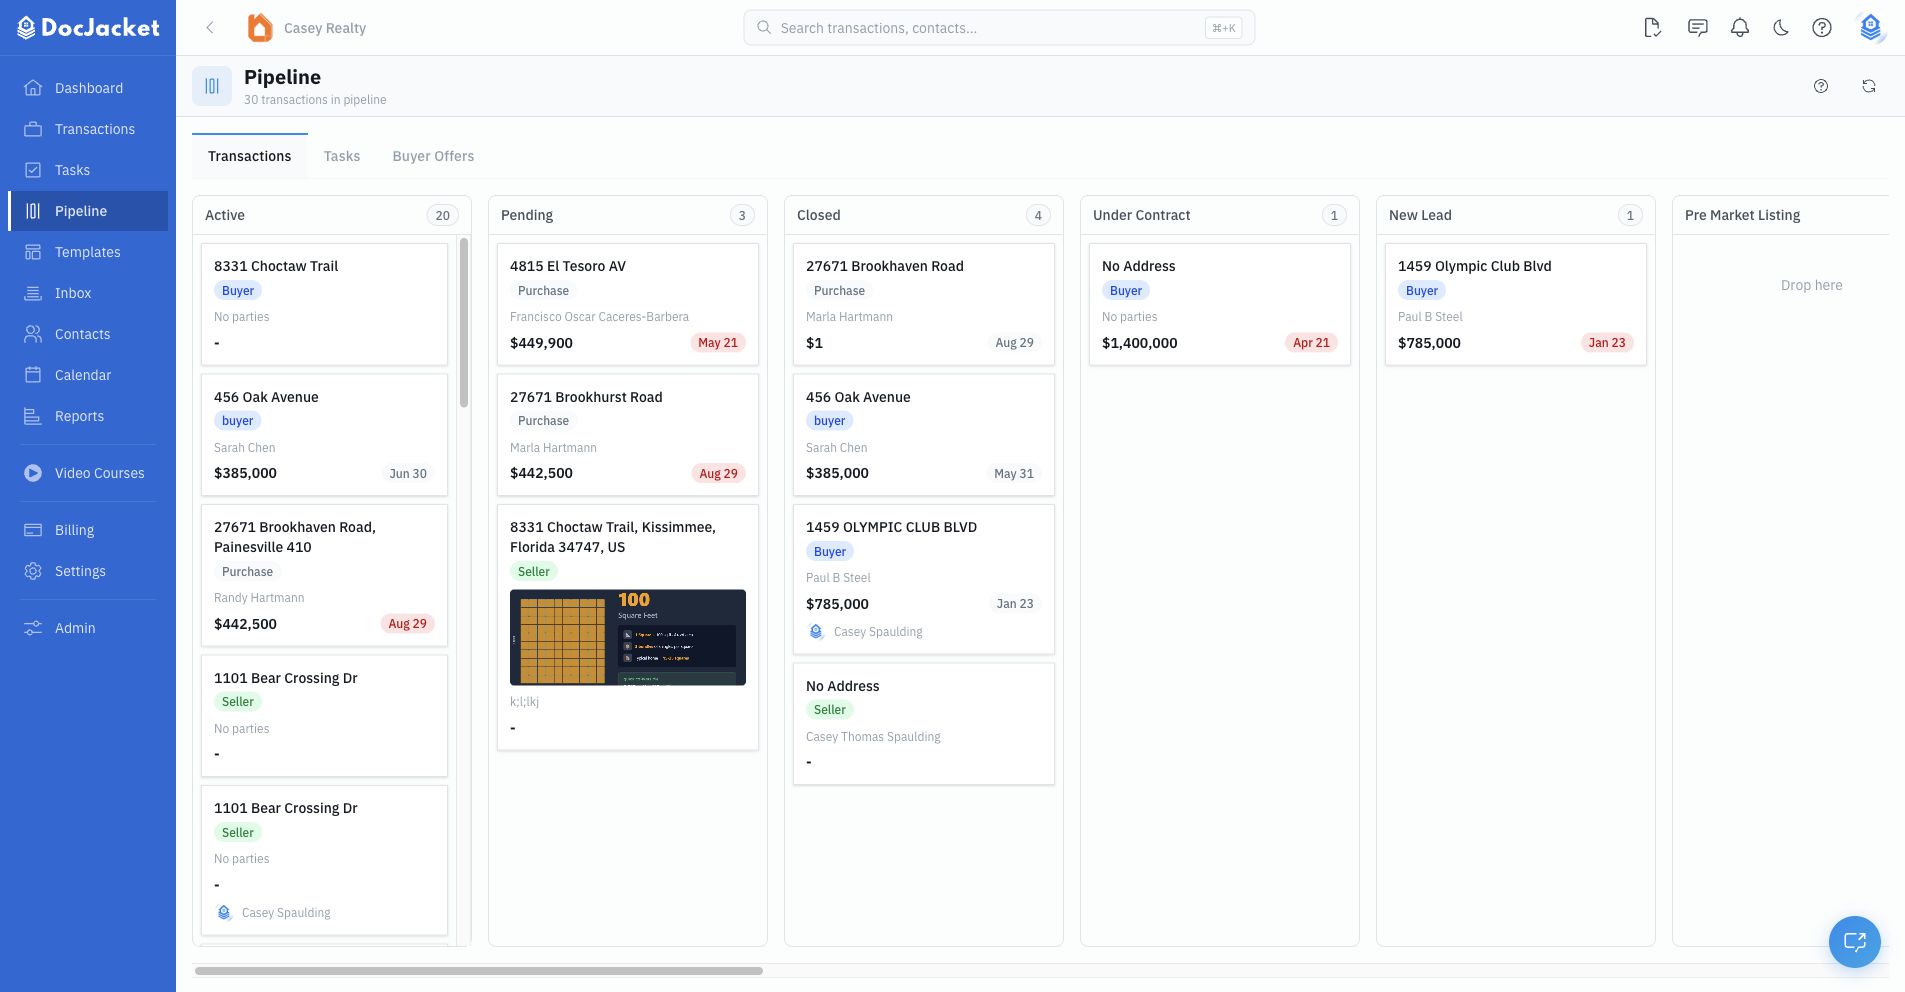The height and width of the screenshot is (992, 1905).
Task: Click the square feet thumbnail image
Action: point(628,637)
